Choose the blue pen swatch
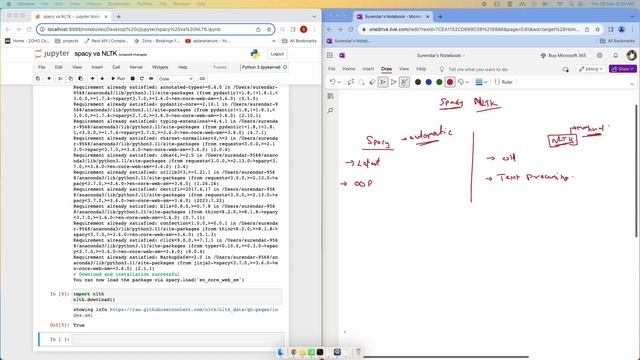Viewport: 640px width, 360px height. point(428,82)
